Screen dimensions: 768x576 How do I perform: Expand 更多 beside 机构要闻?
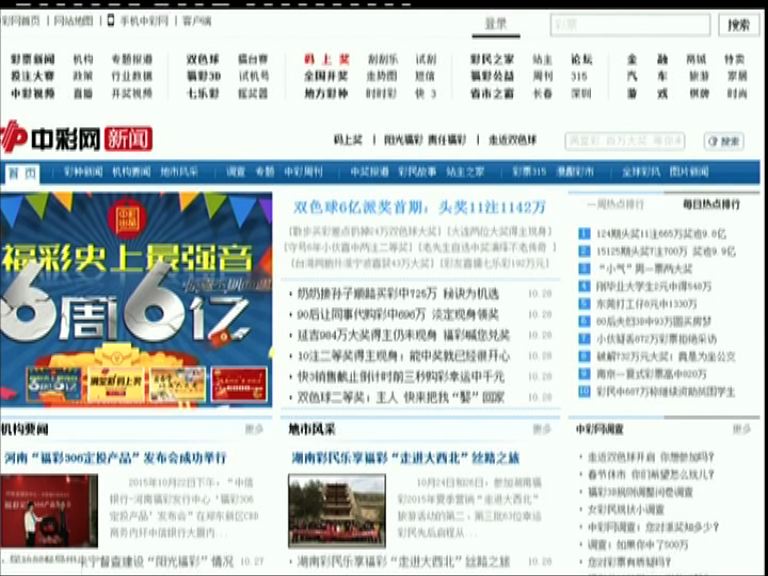coord(255,429)
